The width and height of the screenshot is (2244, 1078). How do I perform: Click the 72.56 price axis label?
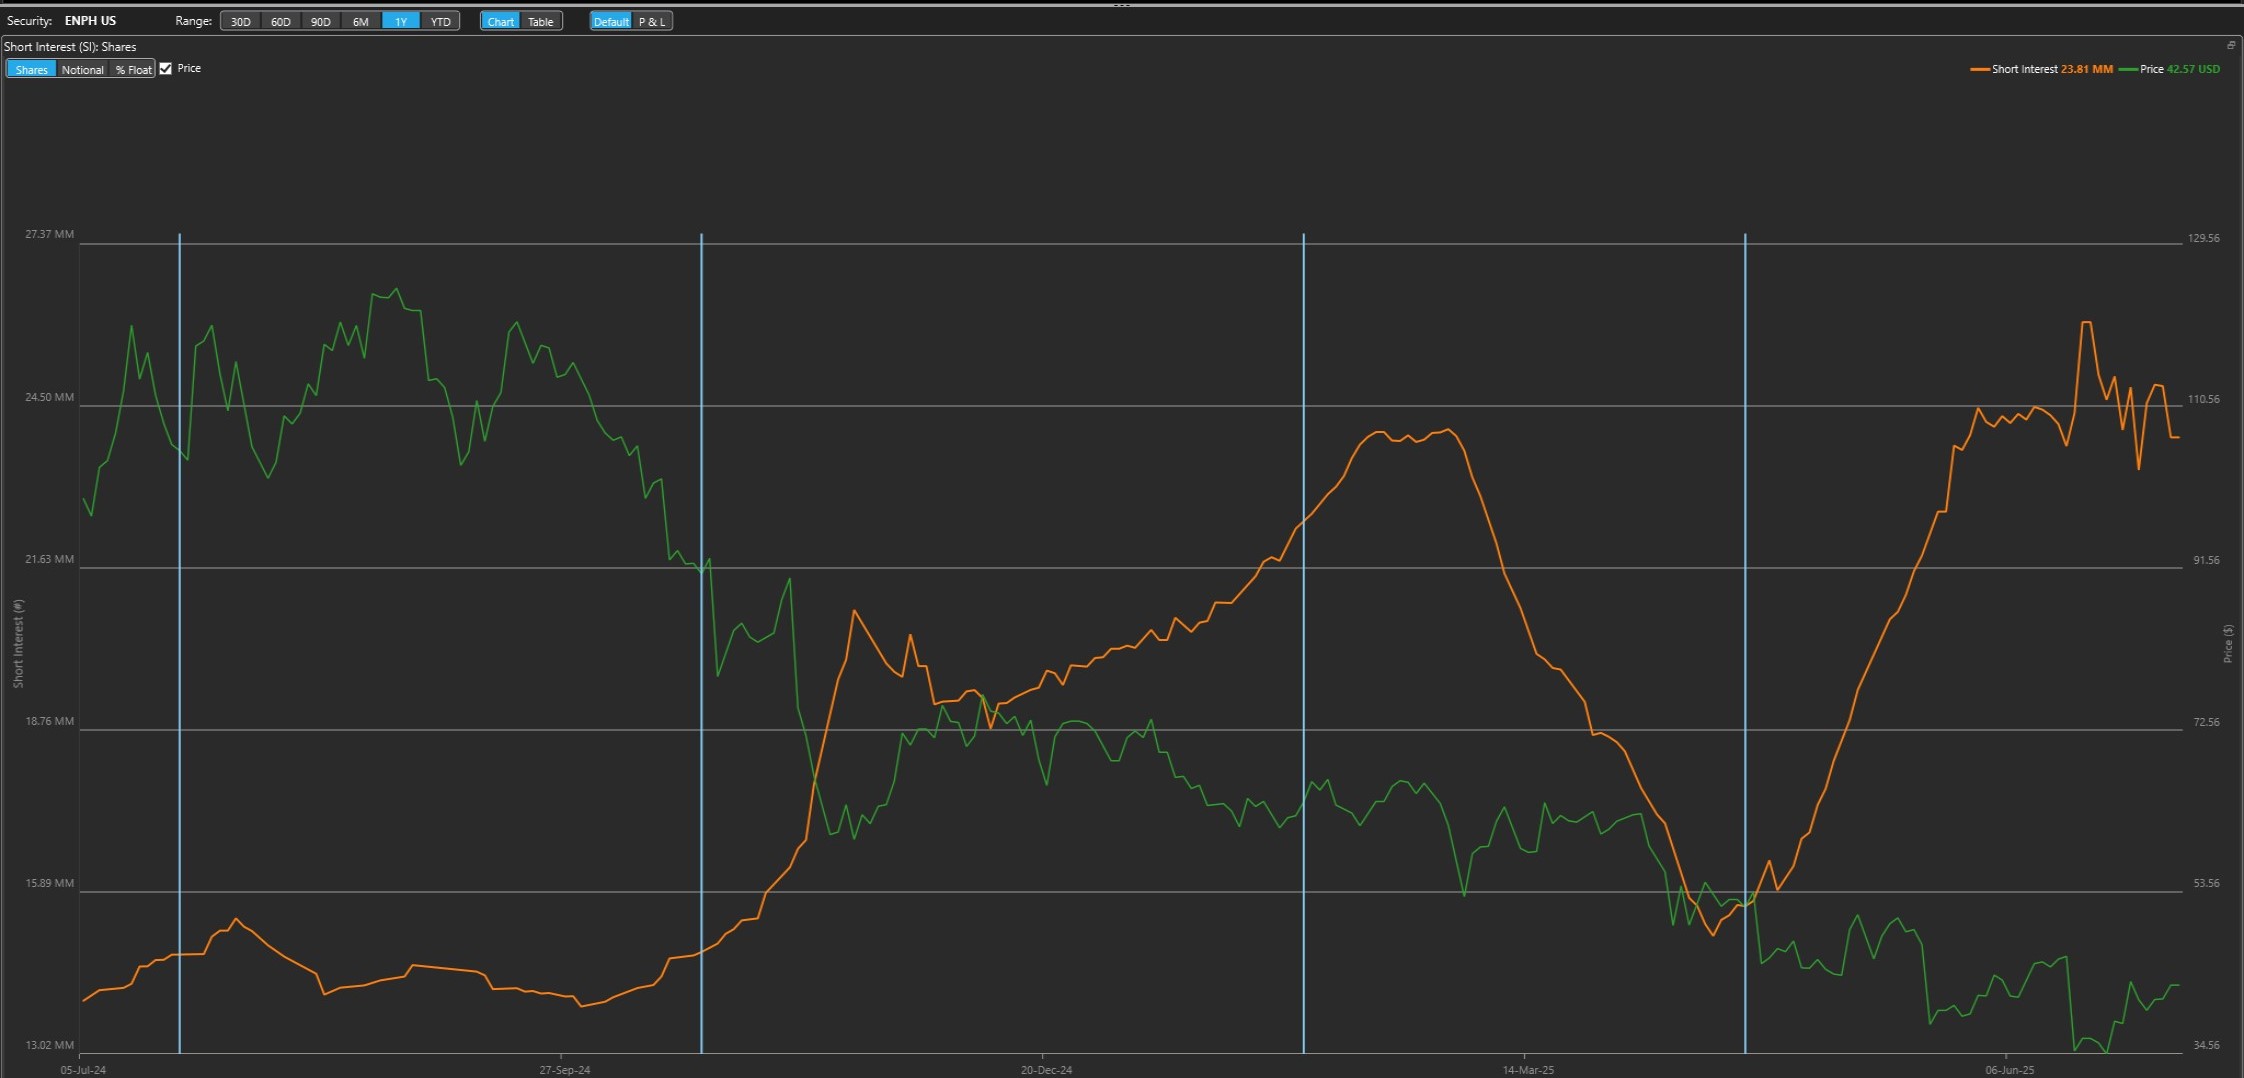(2206, 722)
